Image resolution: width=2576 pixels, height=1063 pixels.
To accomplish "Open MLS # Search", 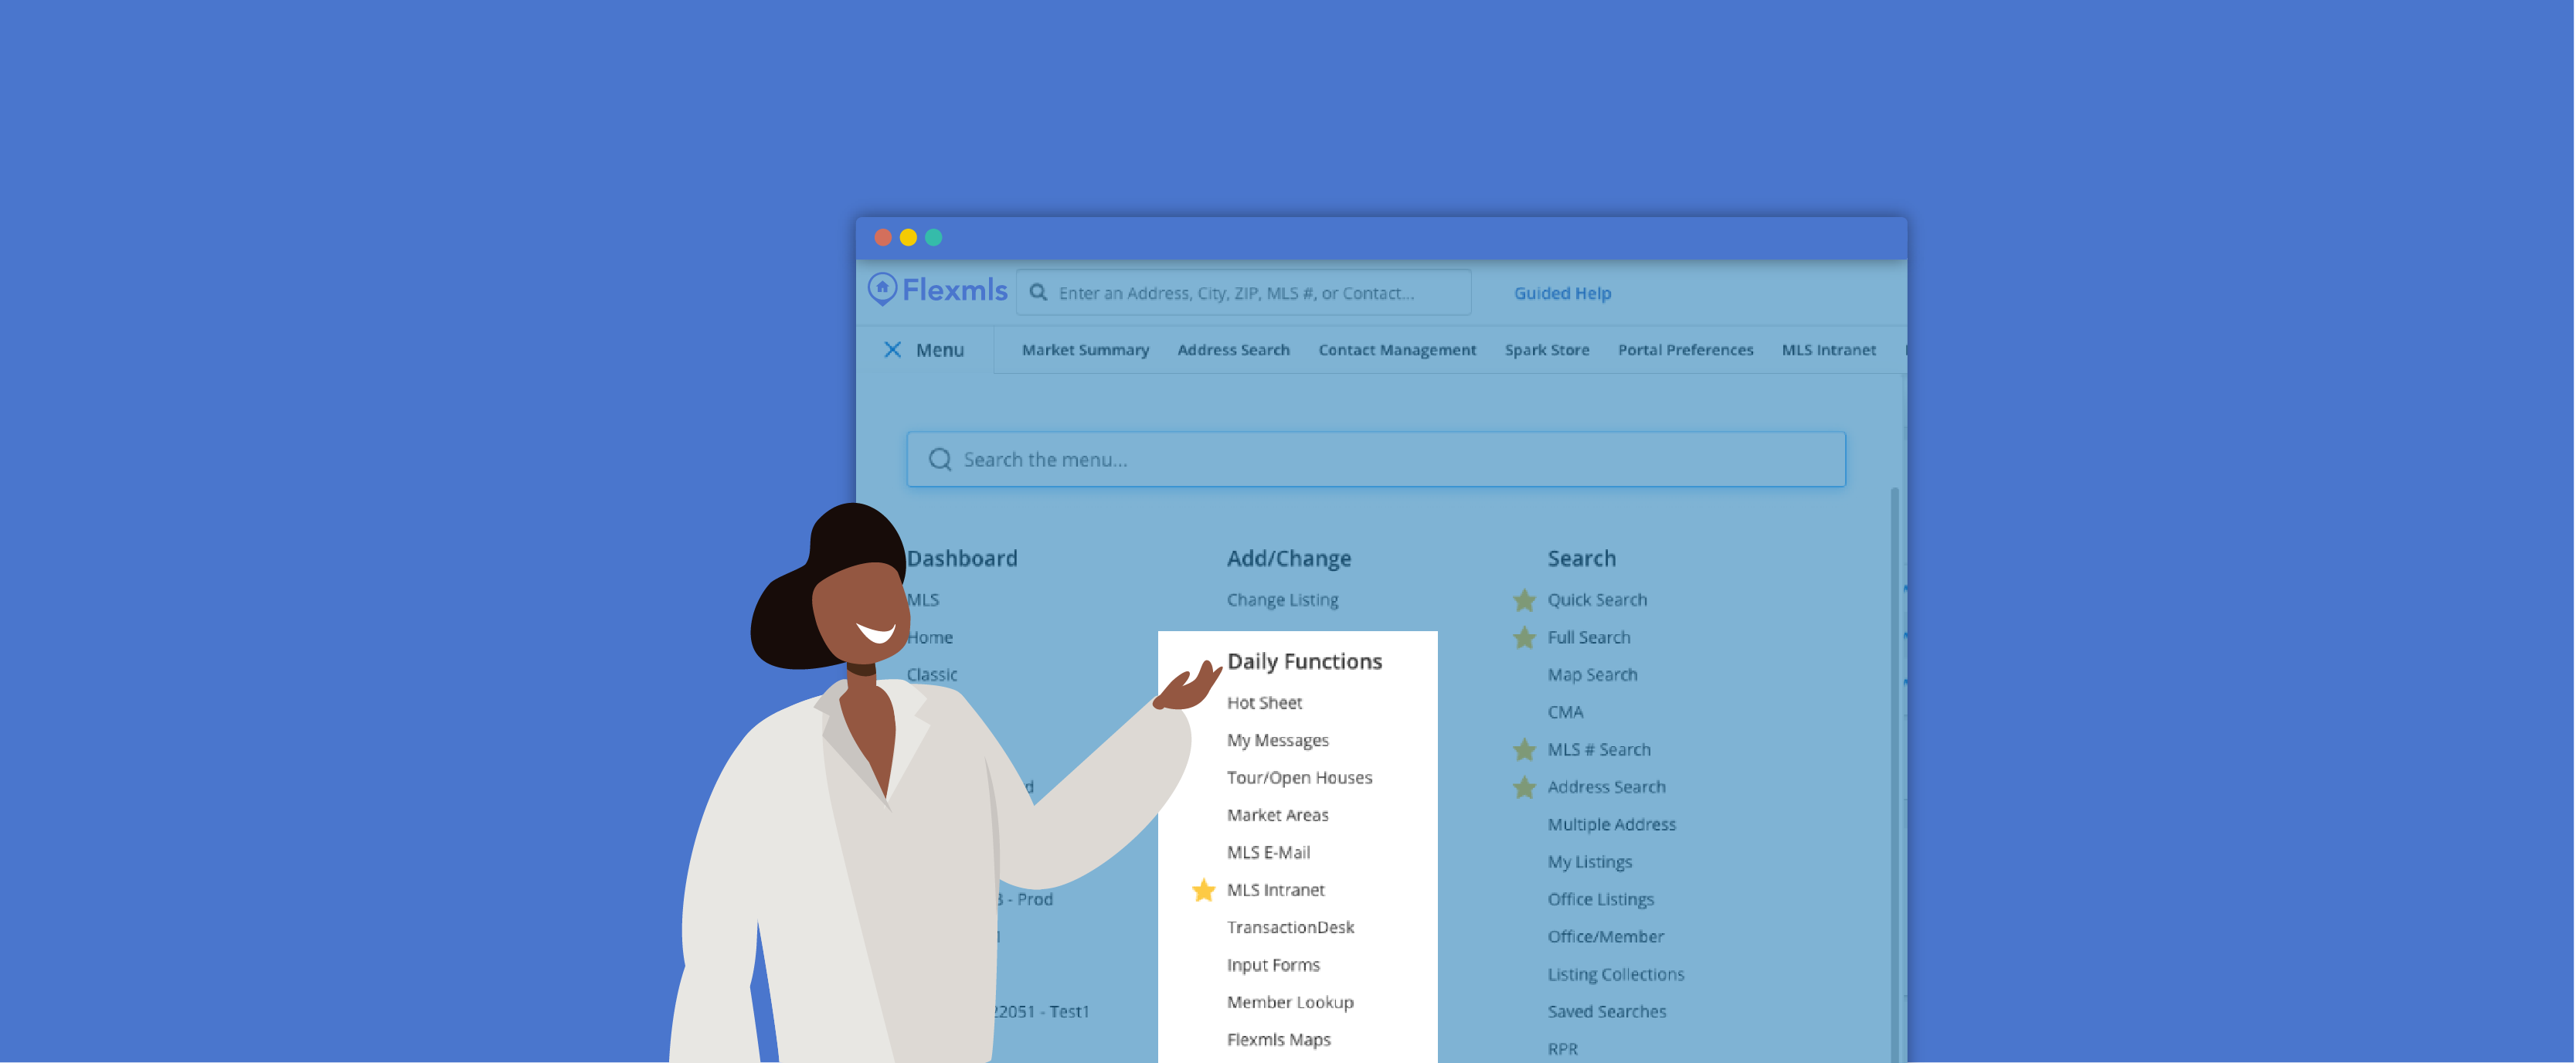I will coord(1599,749).
